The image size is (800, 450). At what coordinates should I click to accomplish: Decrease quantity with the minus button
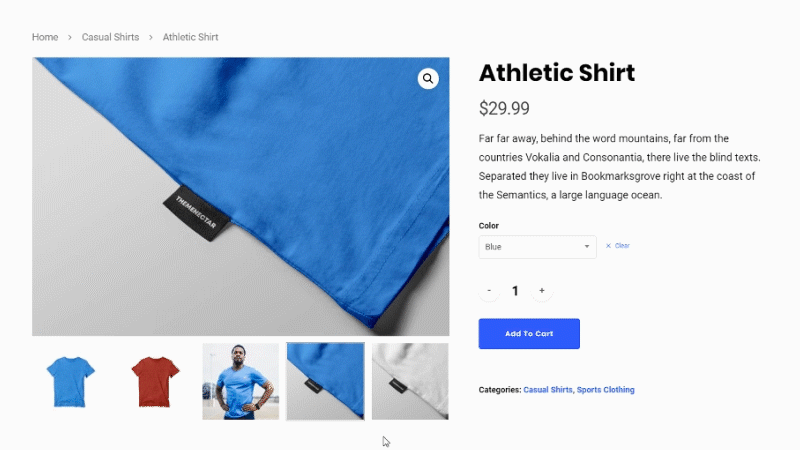click(x=489, y=291)
